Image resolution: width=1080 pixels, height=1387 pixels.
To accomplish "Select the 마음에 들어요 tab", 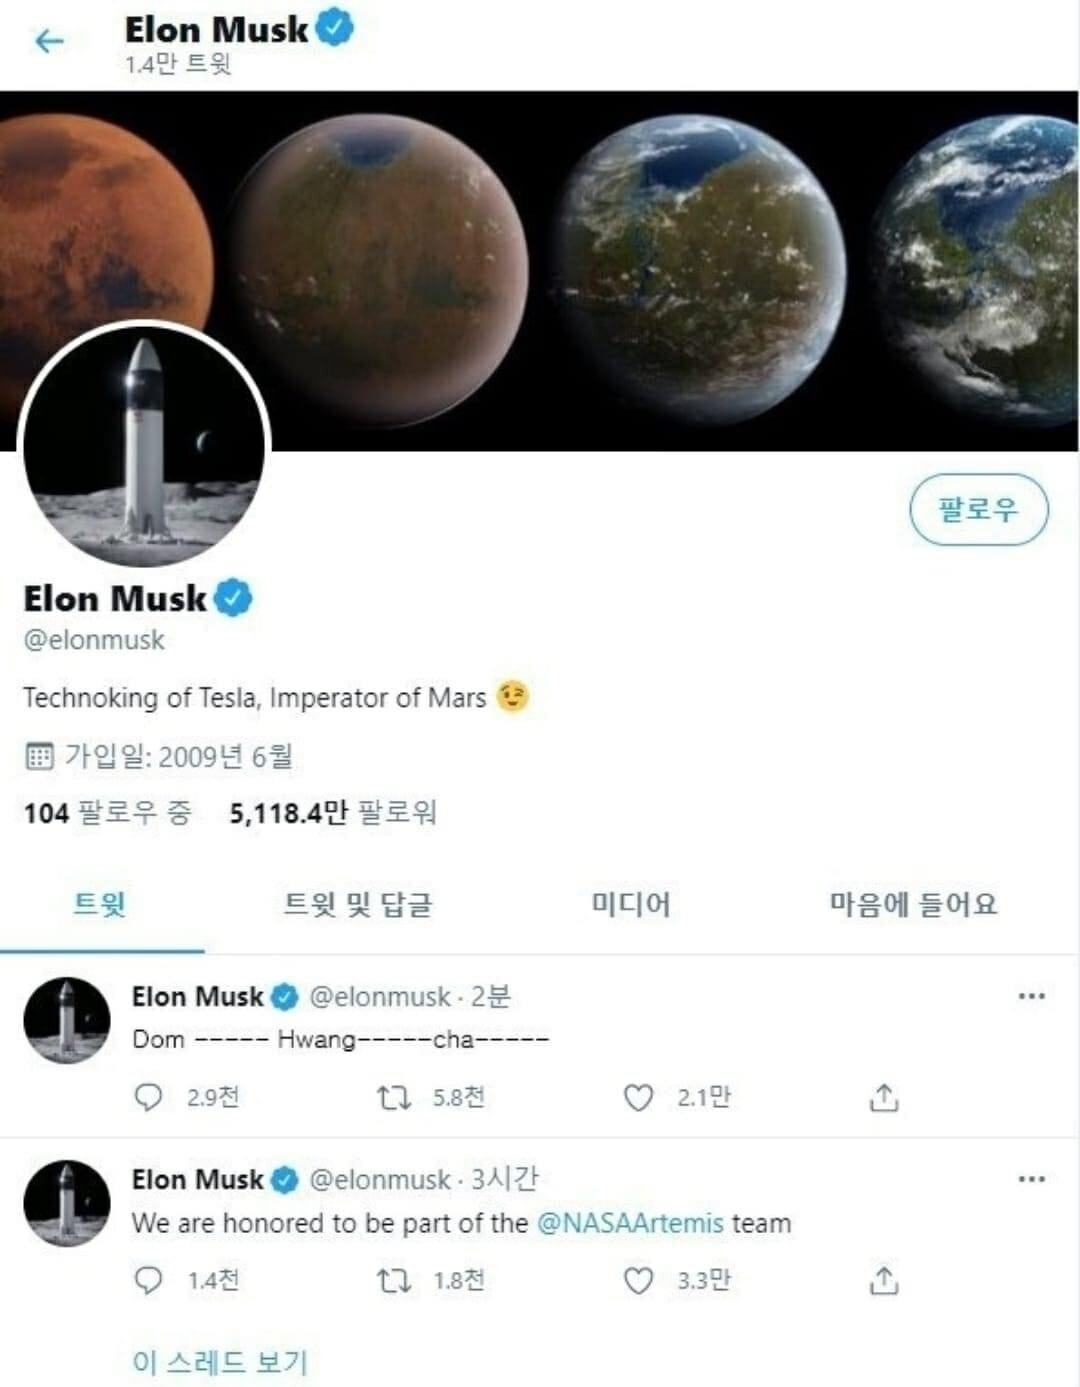I will coord(913,905).
